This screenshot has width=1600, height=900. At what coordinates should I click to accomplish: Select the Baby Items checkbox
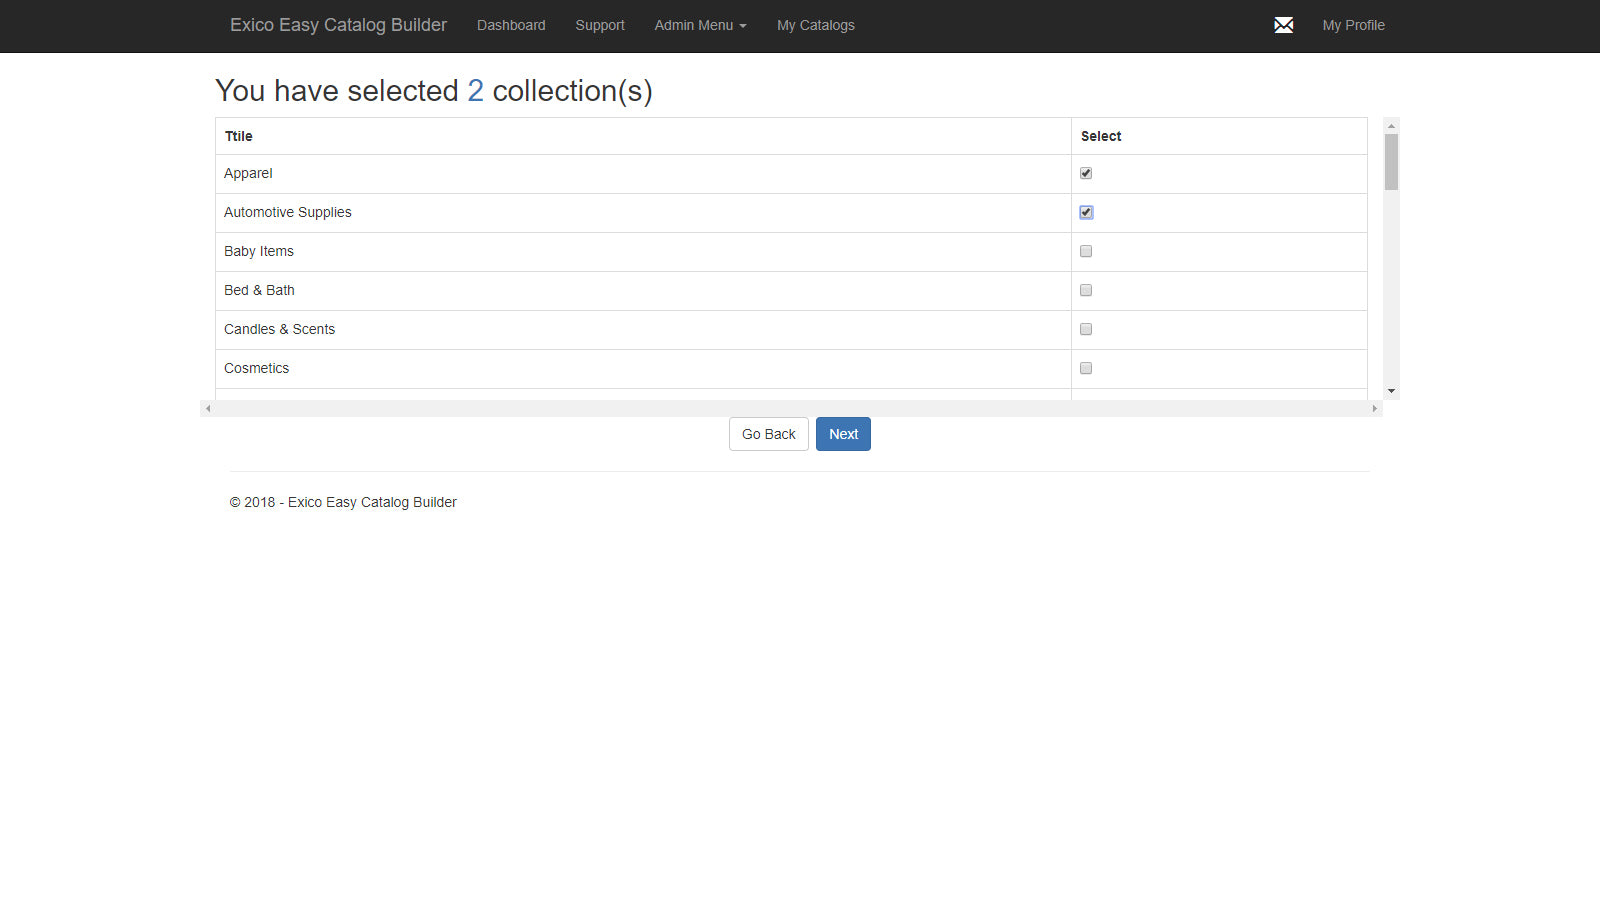[1086, 251]
